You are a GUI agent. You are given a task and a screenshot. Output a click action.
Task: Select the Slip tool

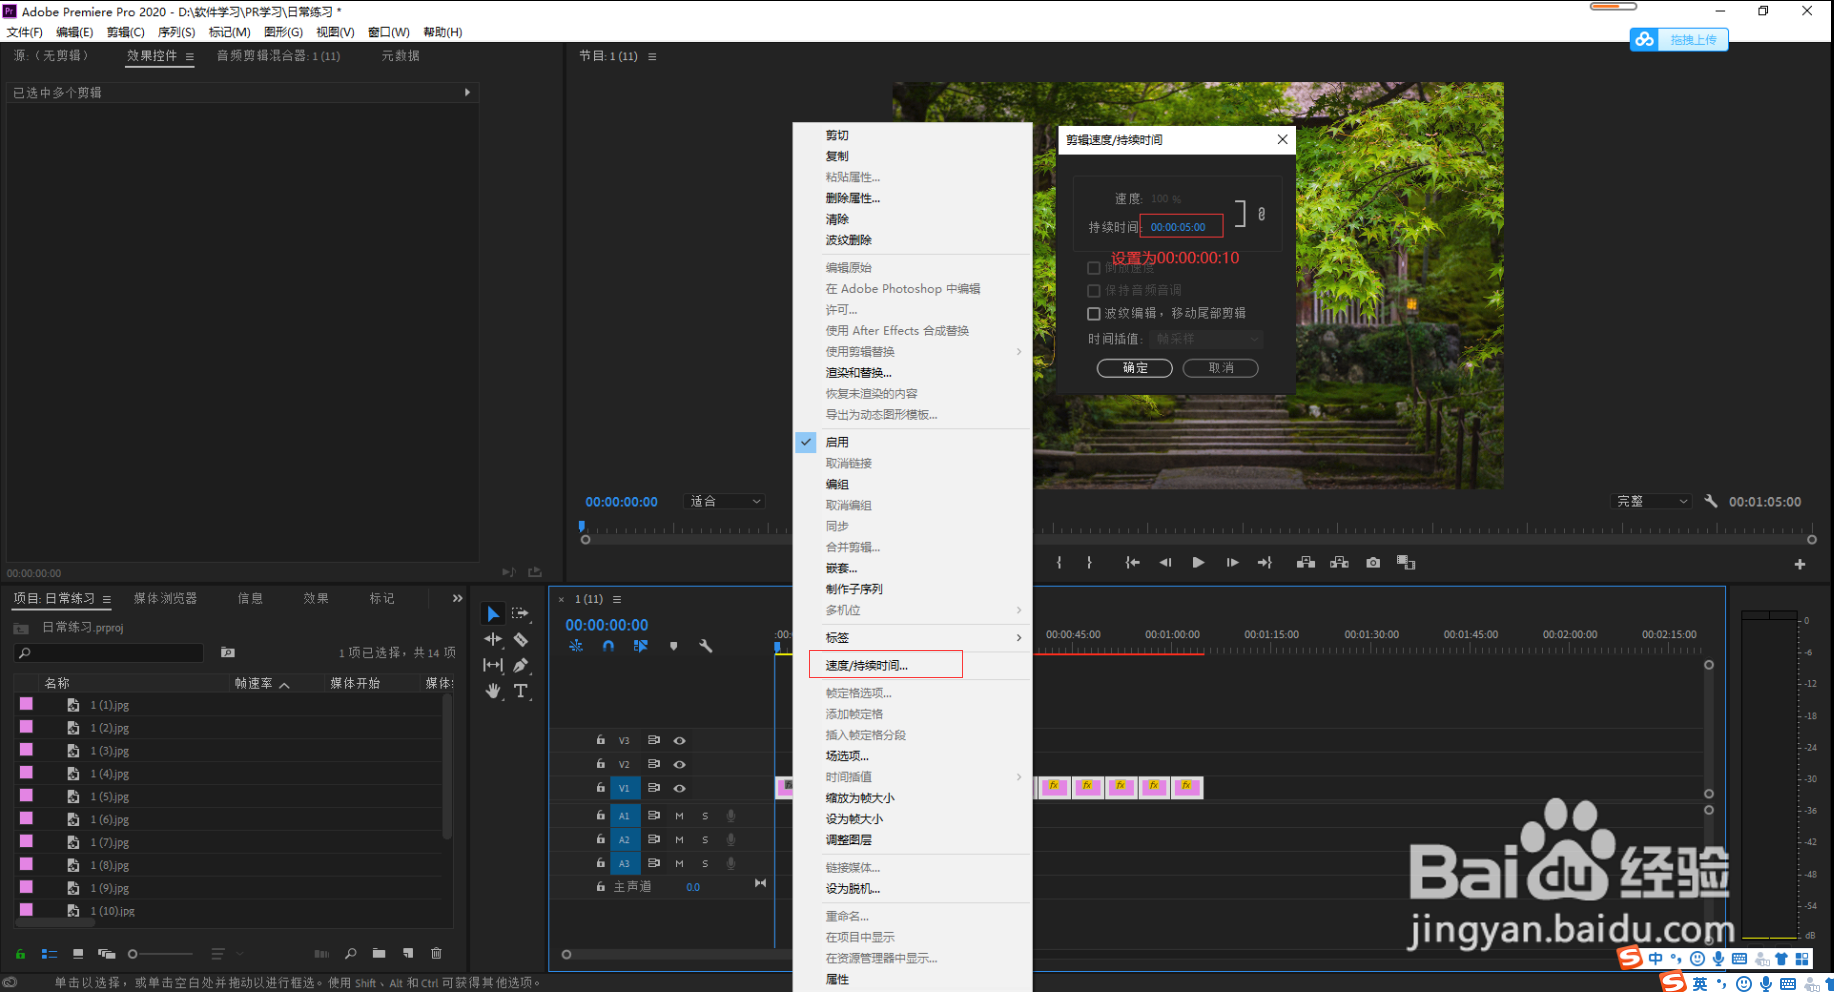493,665
